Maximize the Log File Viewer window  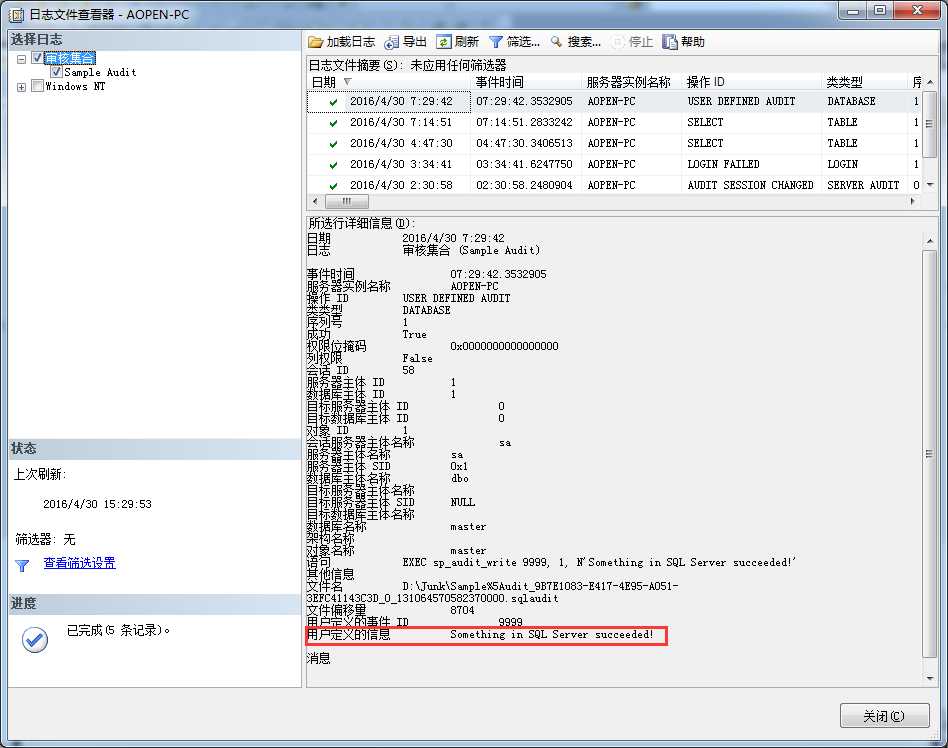tap(880, 10)
